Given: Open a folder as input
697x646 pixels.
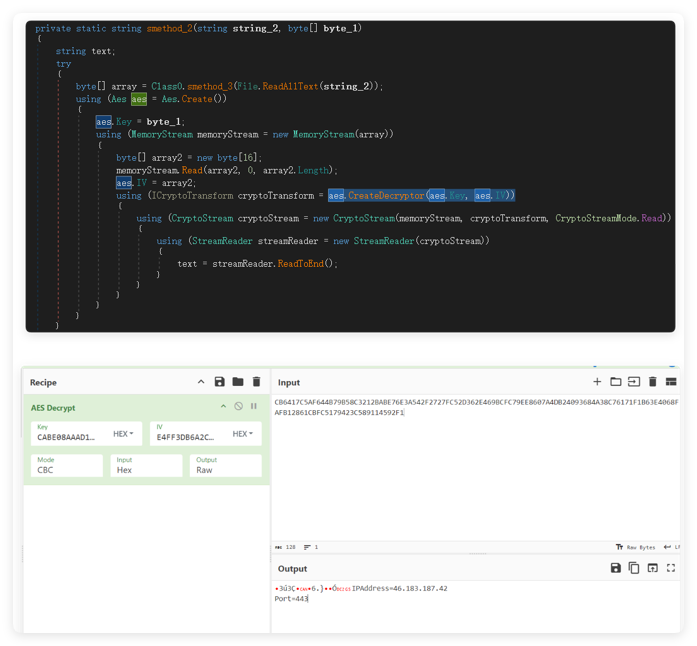Looking at the screenshot, I should click(616, 382).
